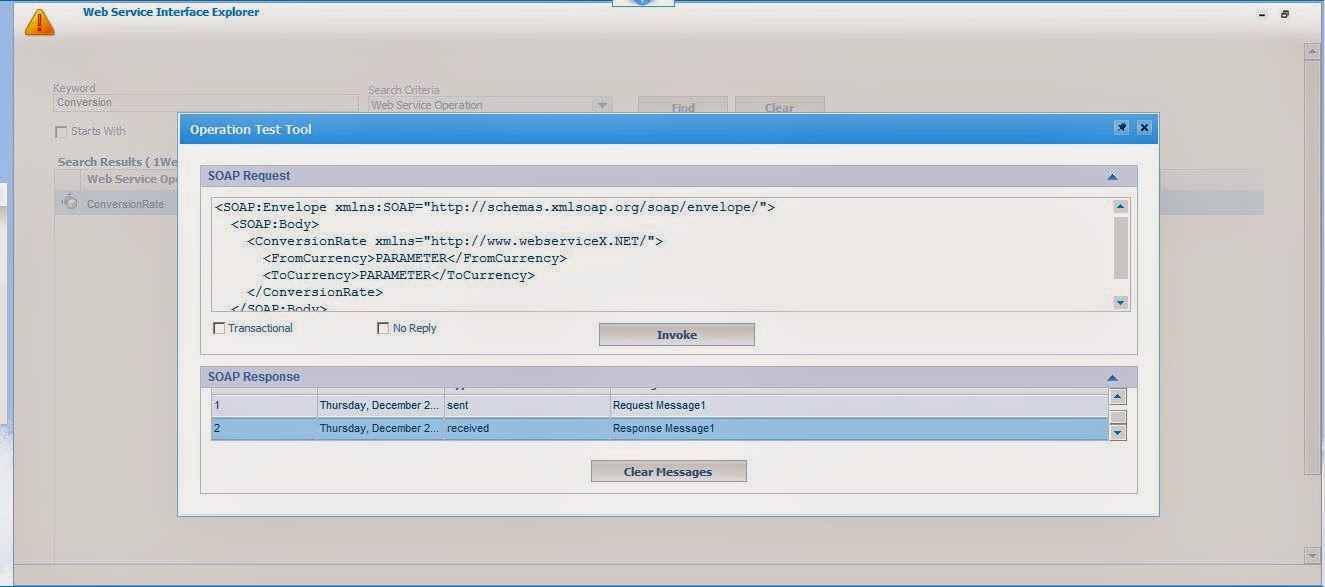Viewport: 1325px width, 587px height.
Task: Pin the Operation Test Tool dialog
Action: (1121, 128)
